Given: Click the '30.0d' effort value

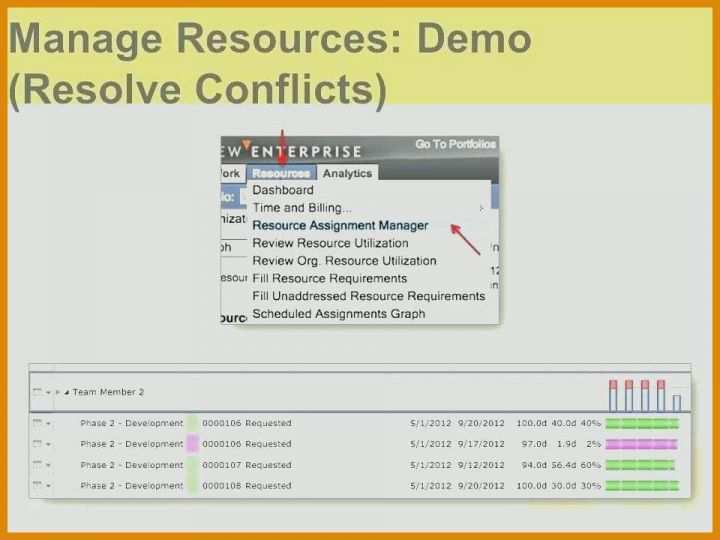Looking at the screenshot, I should [x=563, y=485].
